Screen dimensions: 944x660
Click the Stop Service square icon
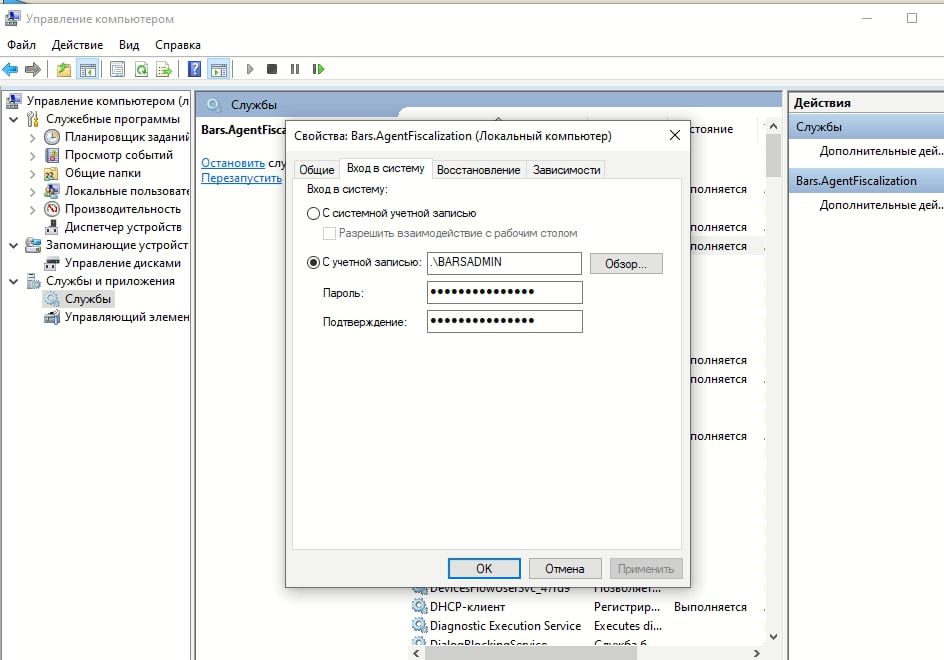(x=272, y=69)
